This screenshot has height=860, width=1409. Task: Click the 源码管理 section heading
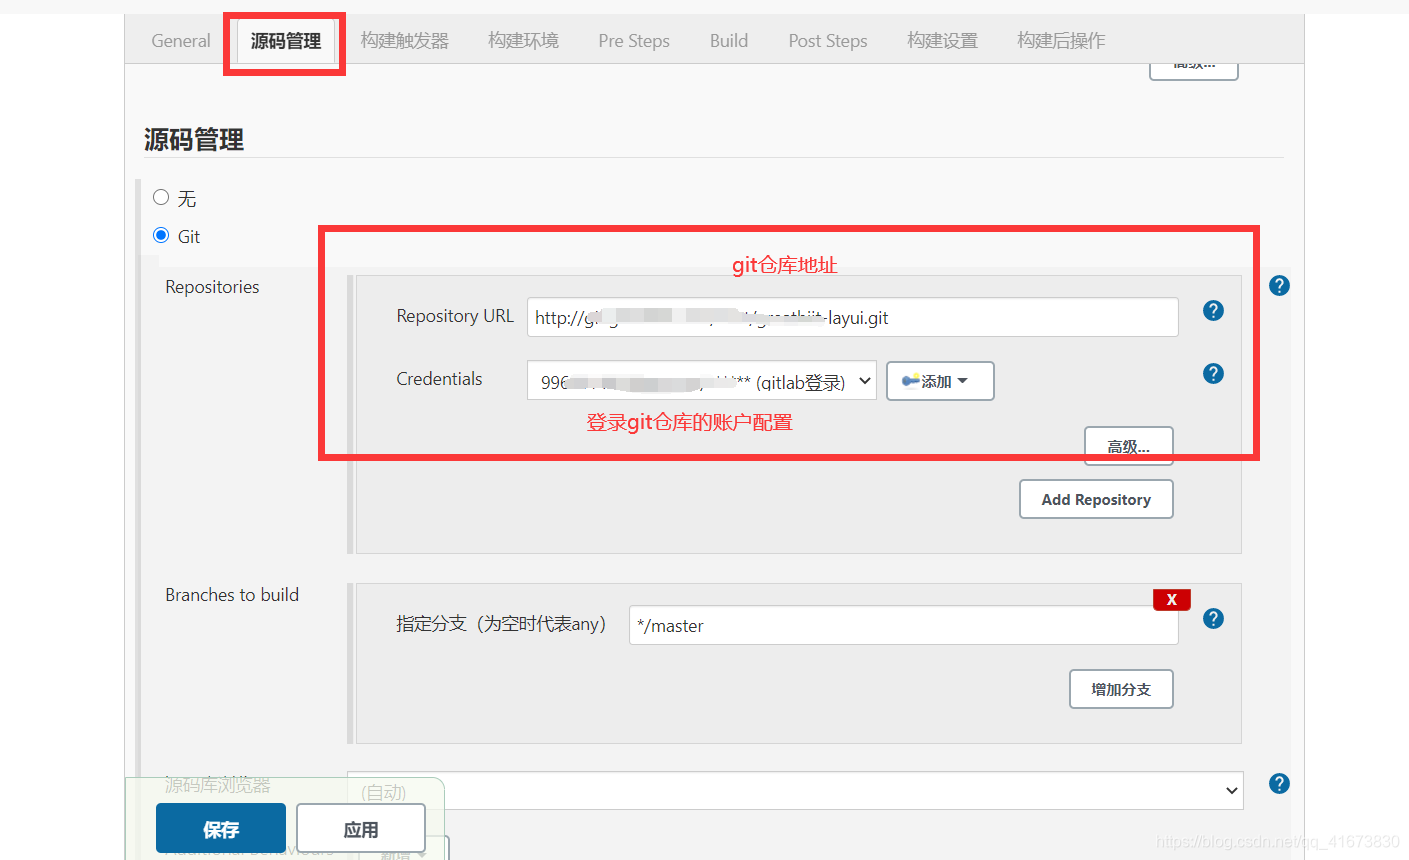tap(194, 139)
